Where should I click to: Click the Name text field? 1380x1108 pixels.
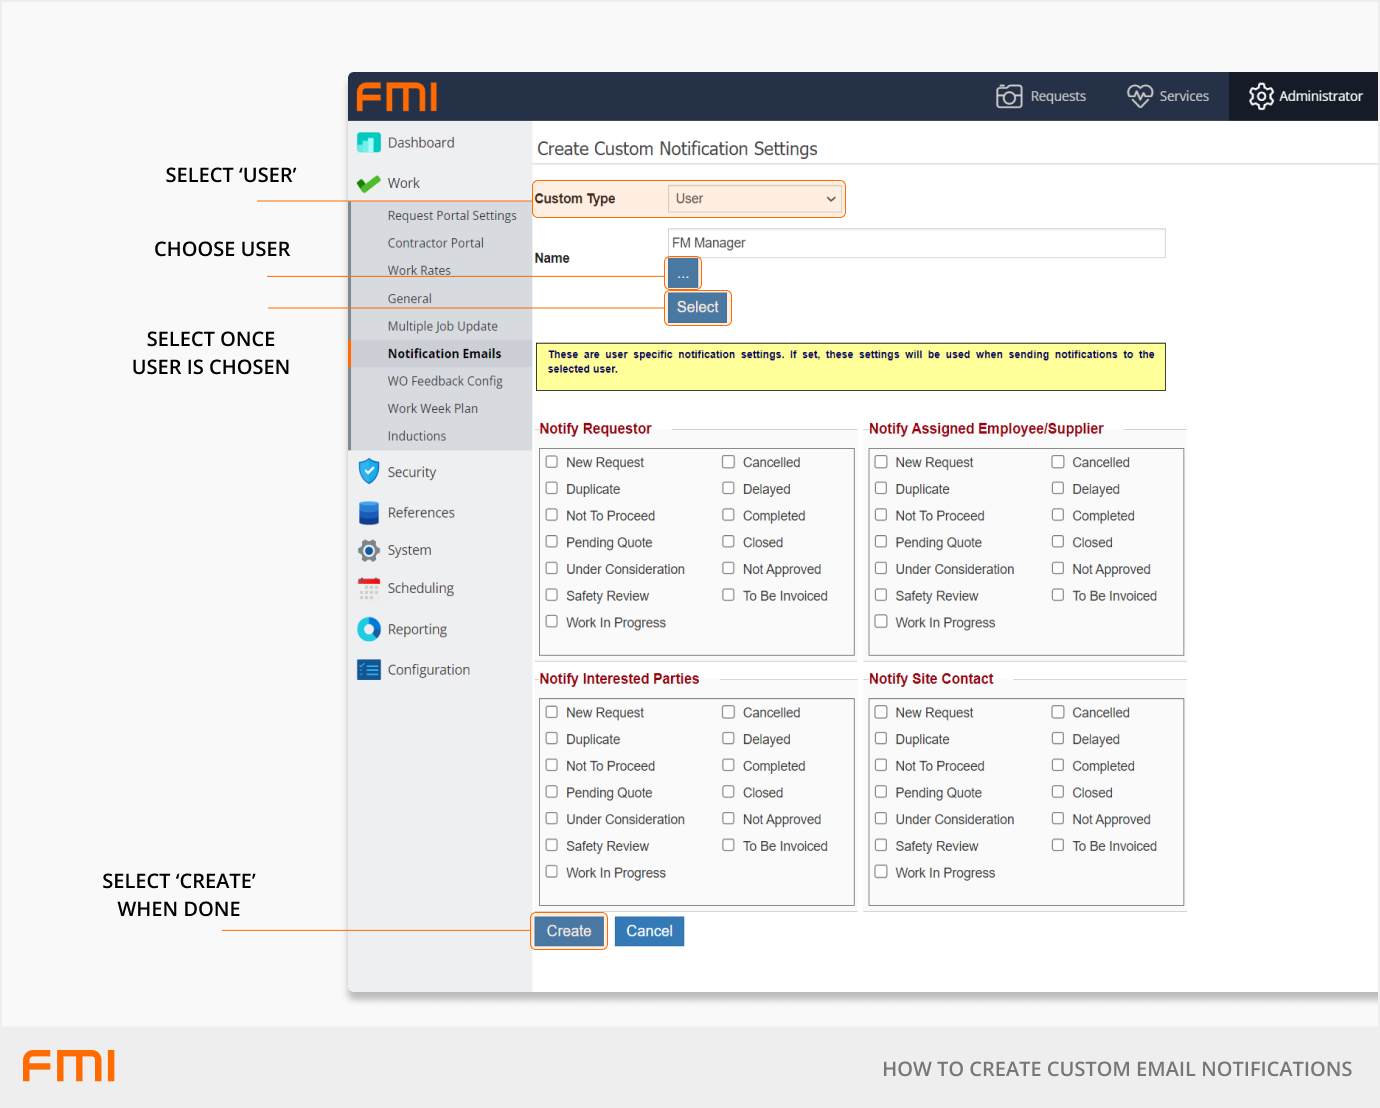pos(916,243)
